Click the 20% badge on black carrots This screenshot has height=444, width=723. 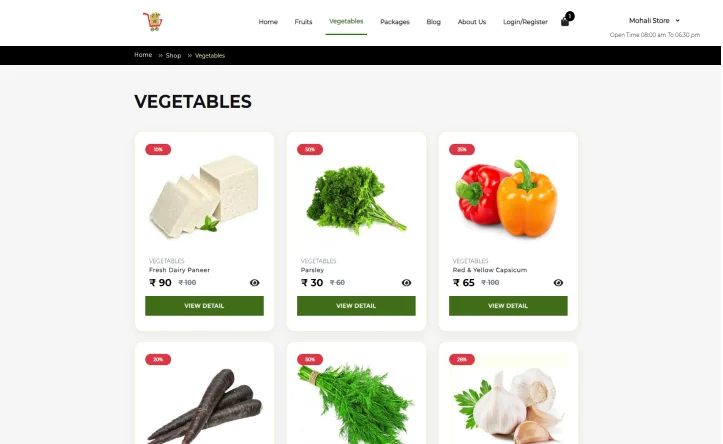click(158, 359)
